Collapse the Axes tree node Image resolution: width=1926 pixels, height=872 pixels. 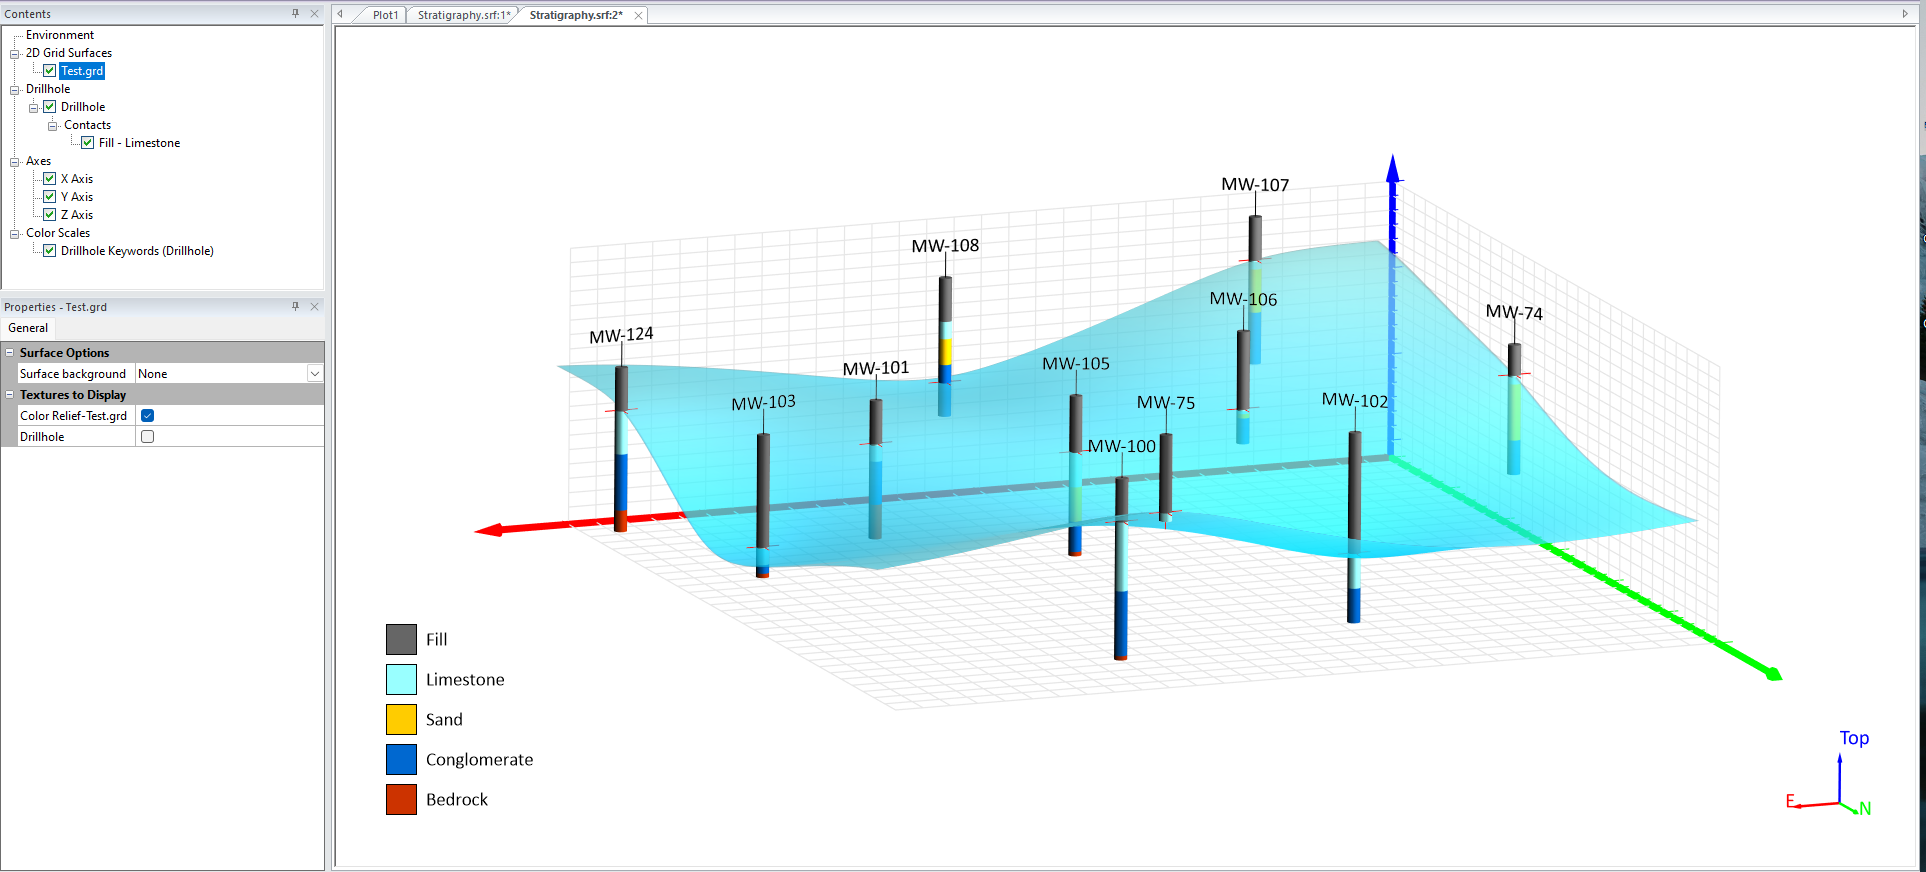pyautogui.click(x=15, y=161)
